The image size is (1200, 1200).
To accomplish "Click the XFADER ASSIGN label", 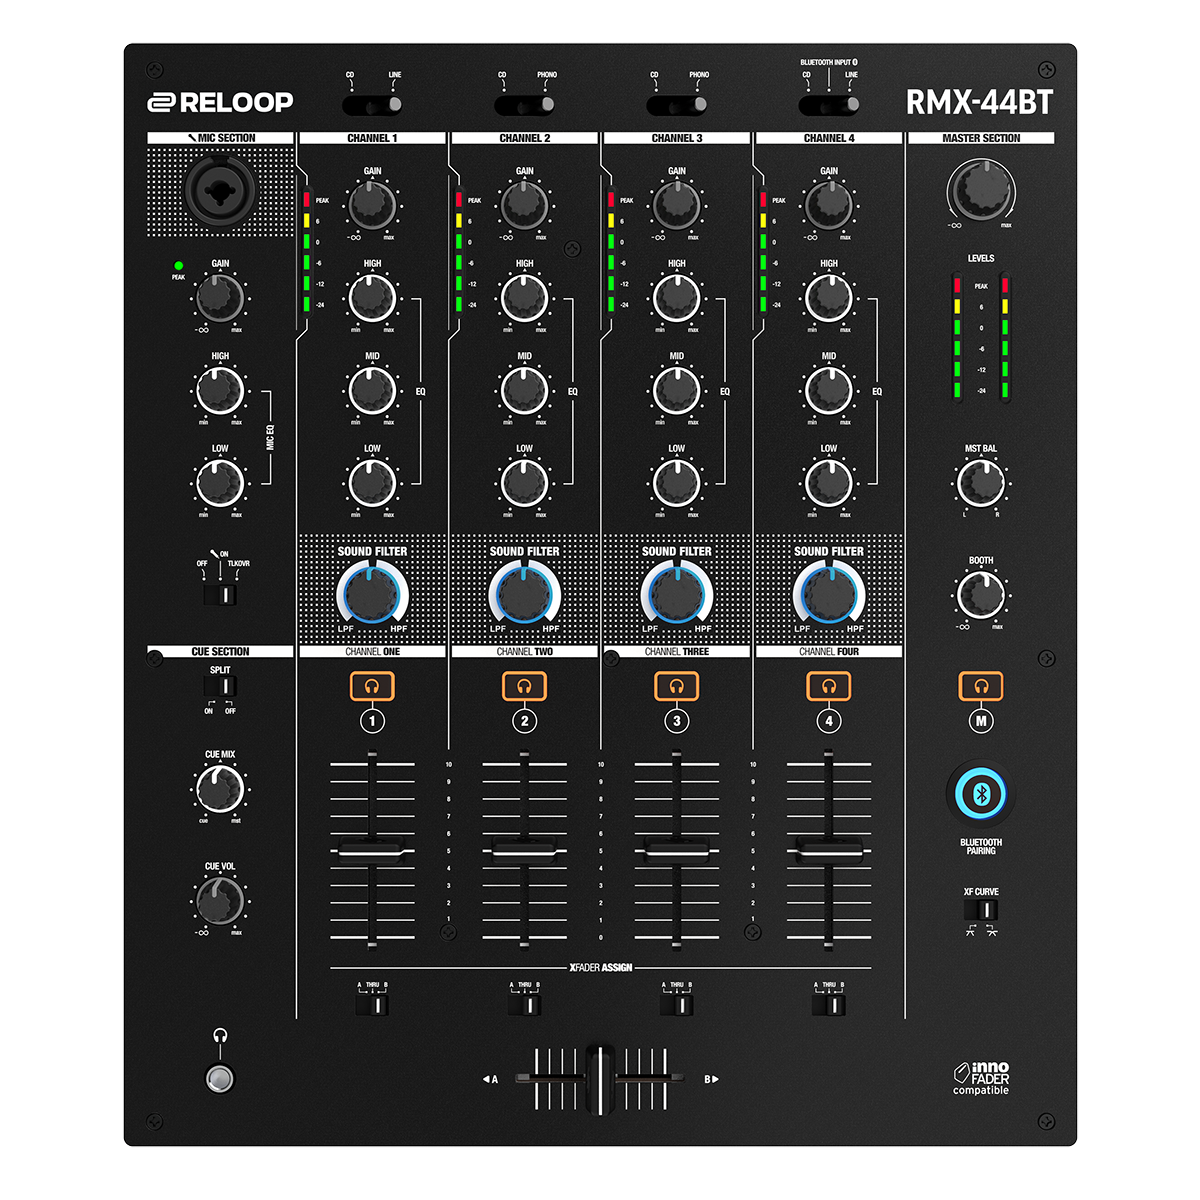I will point(601,968).
